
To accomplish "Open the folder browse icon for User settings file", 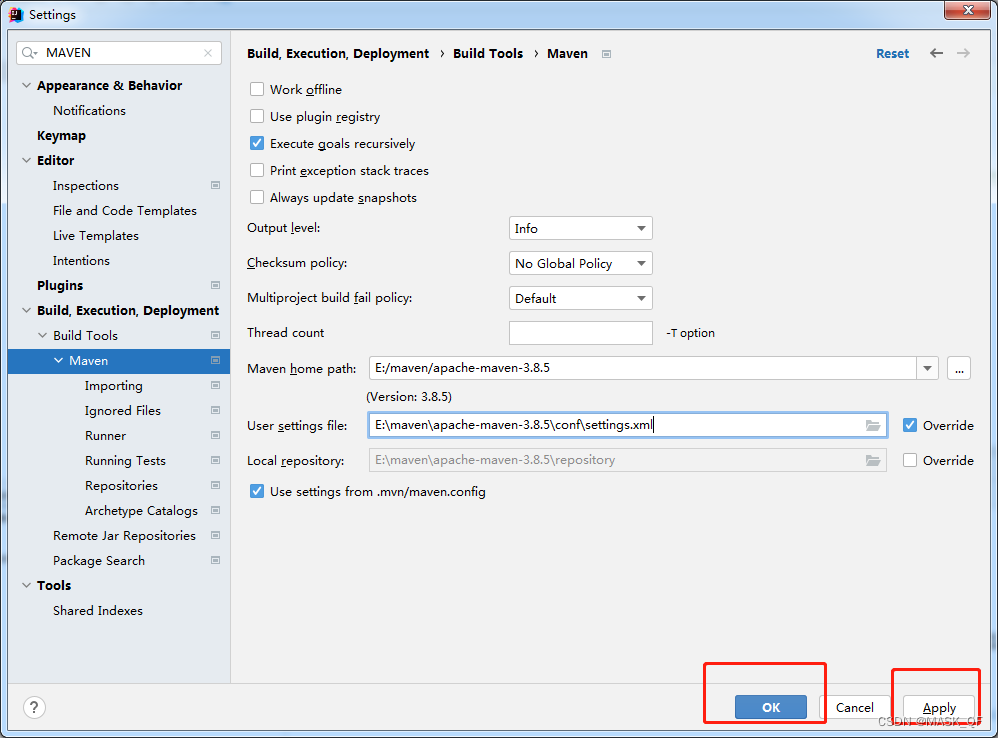I will pyautogui.click(x=874, y=424).
